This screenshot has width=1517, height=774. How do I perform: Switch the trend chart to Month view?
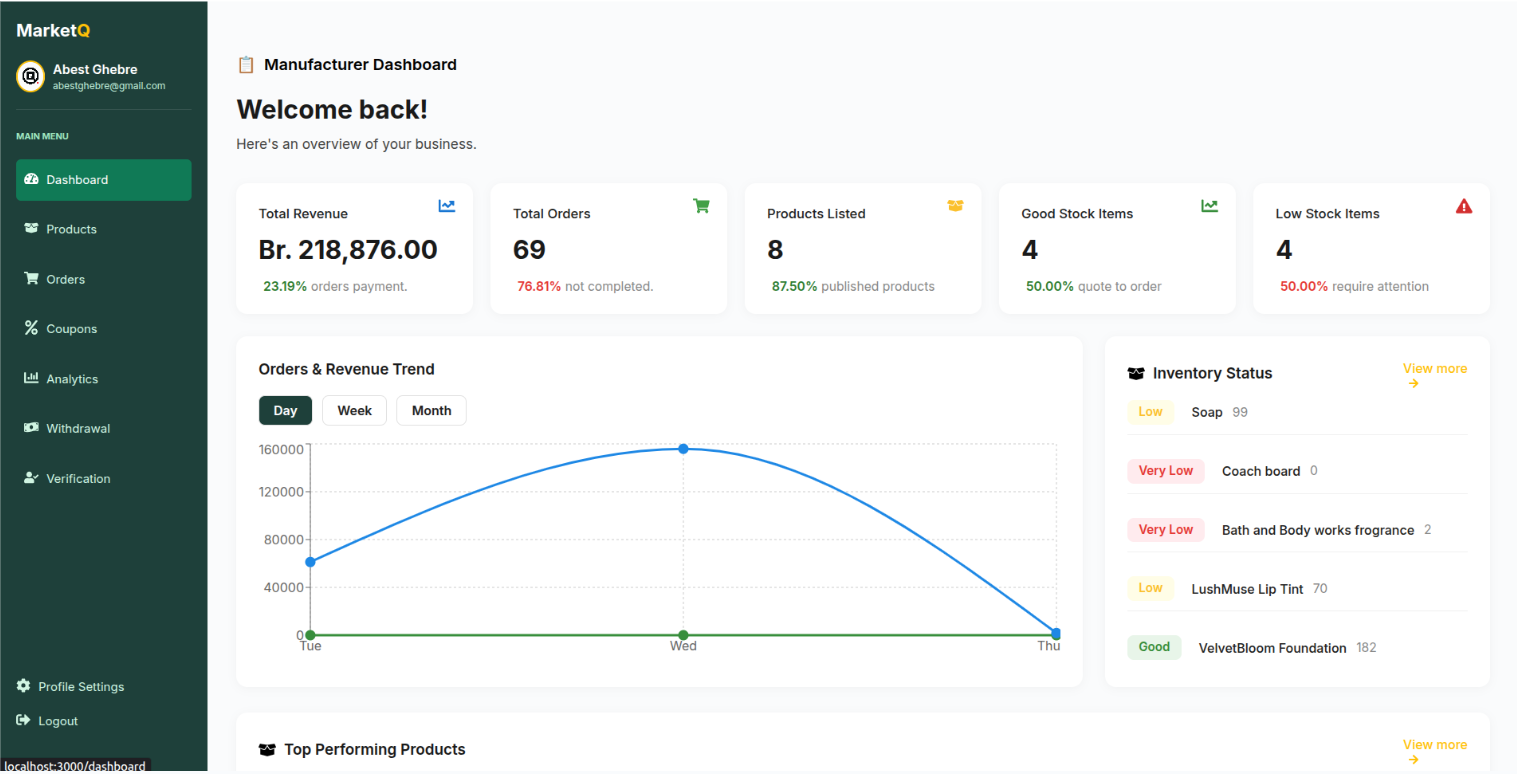click(431, 411)
